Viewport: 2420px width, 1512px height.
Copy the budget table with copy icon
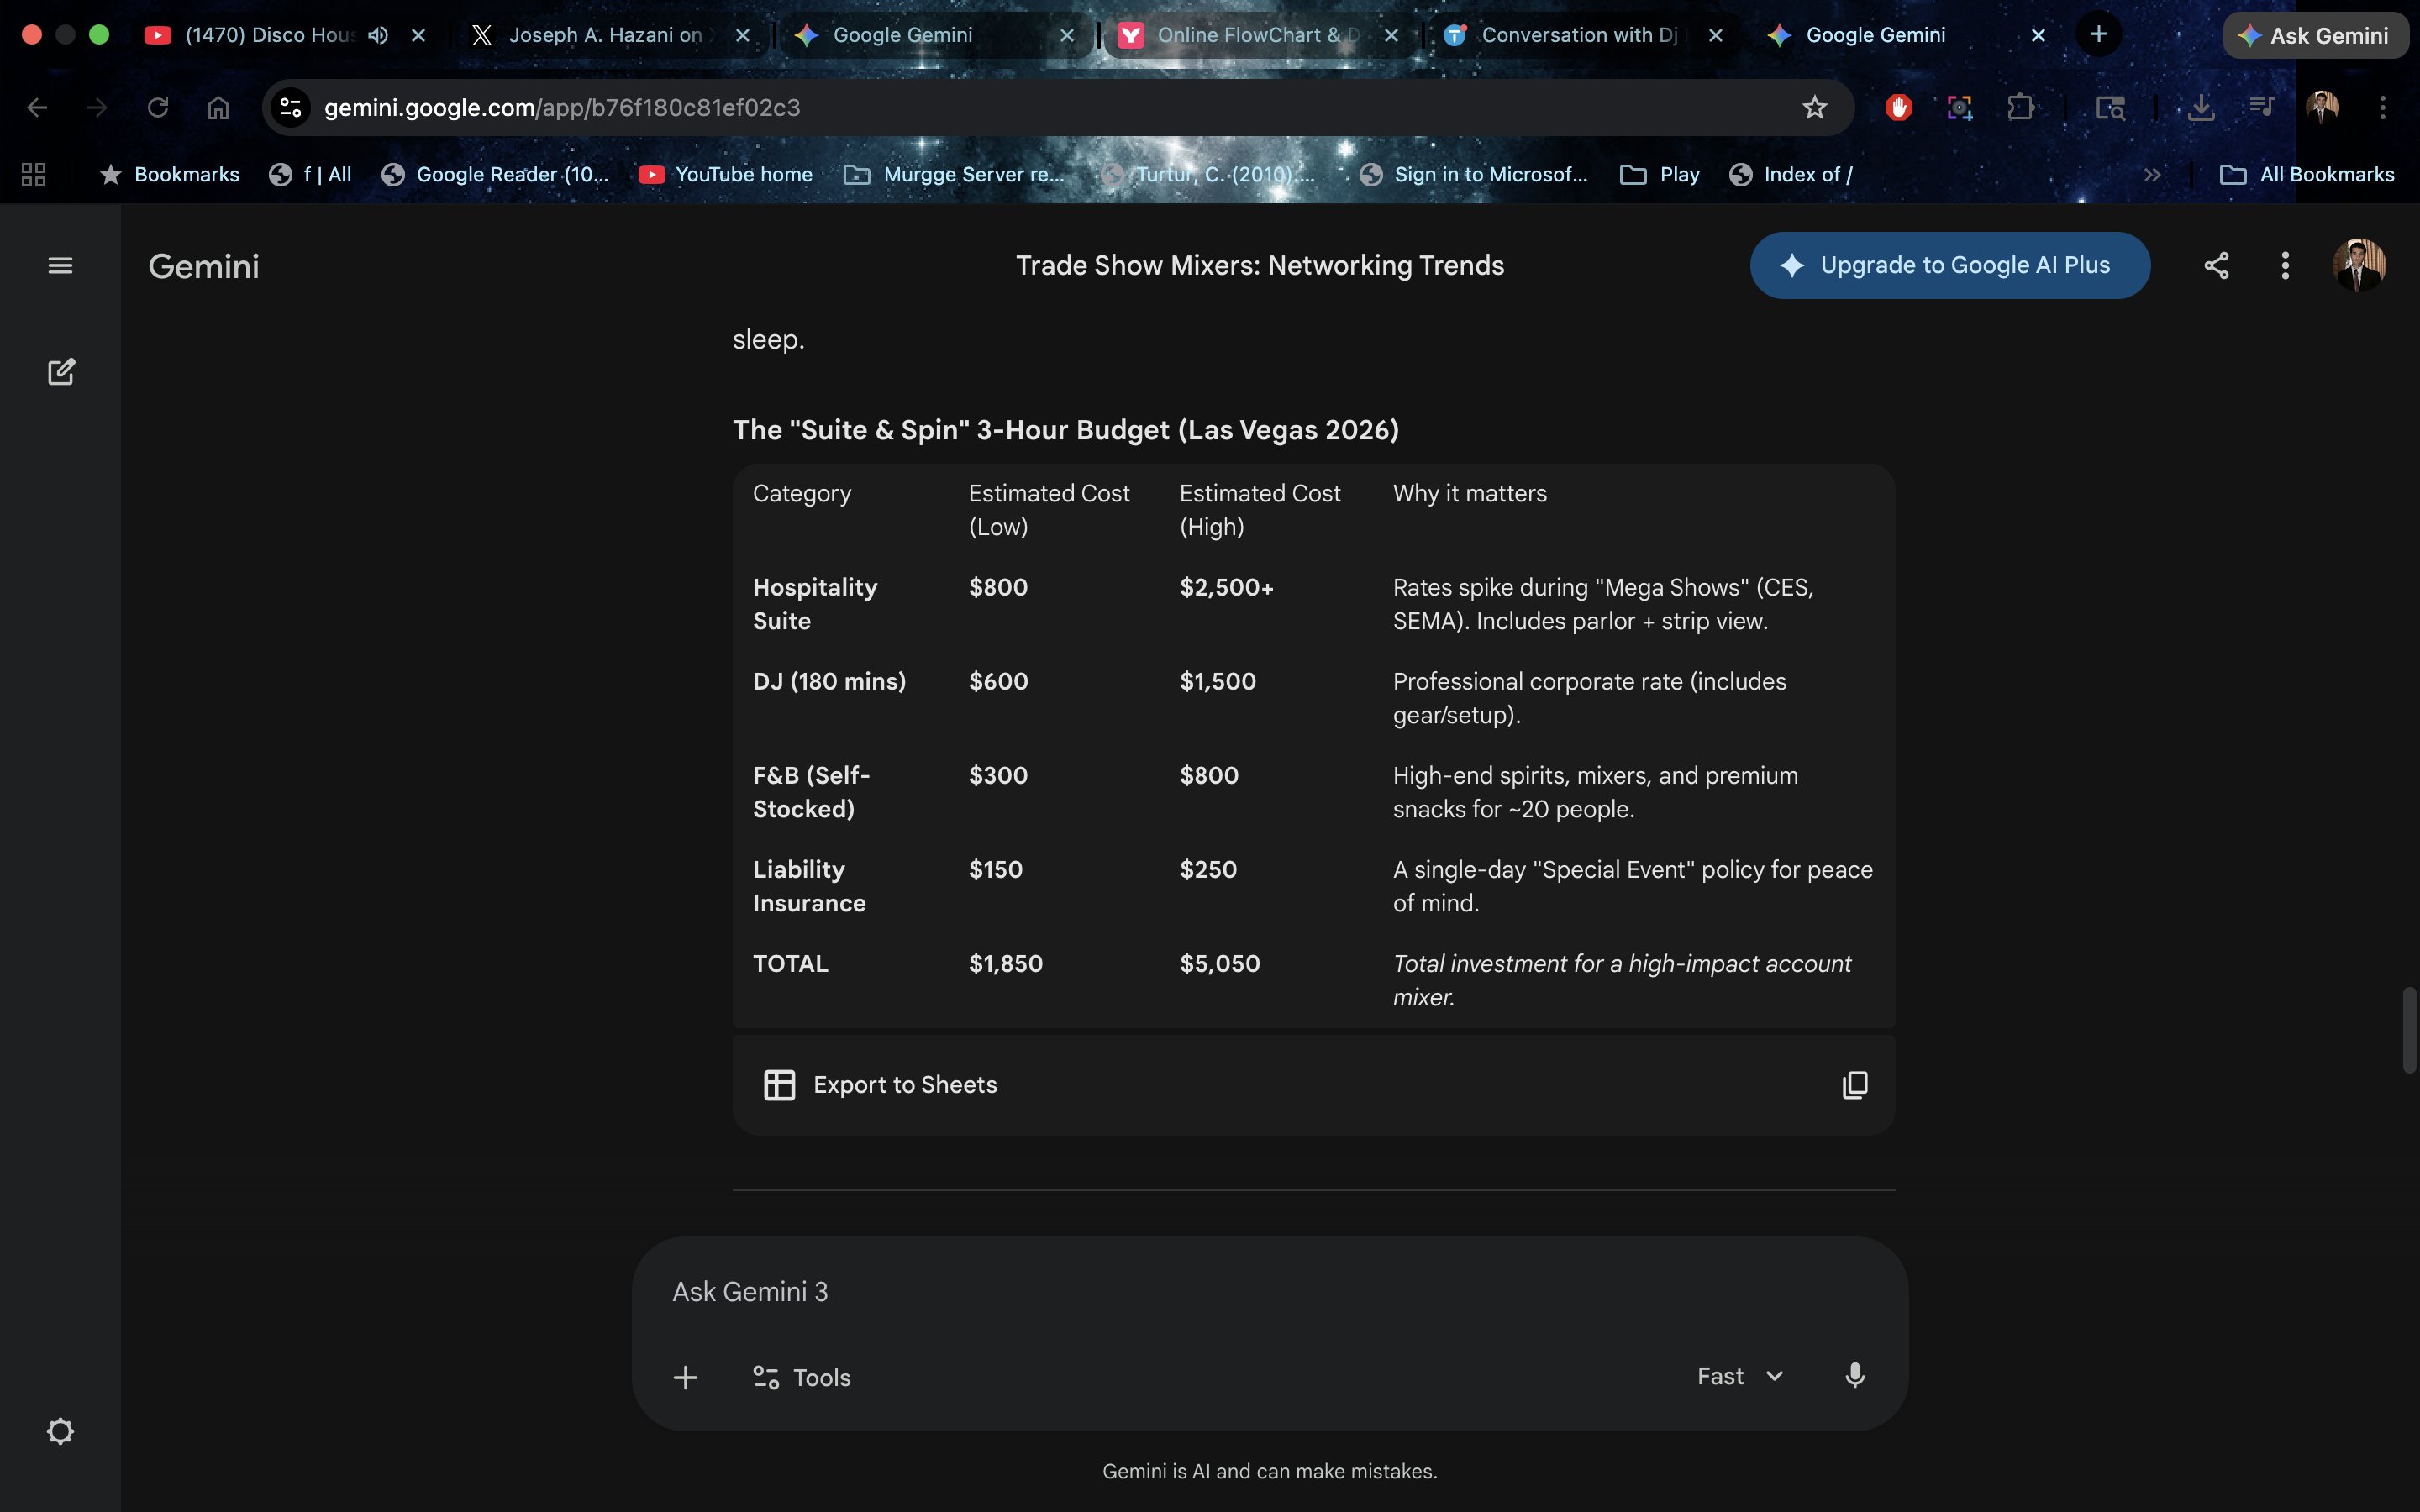tap(1854, 1085)
